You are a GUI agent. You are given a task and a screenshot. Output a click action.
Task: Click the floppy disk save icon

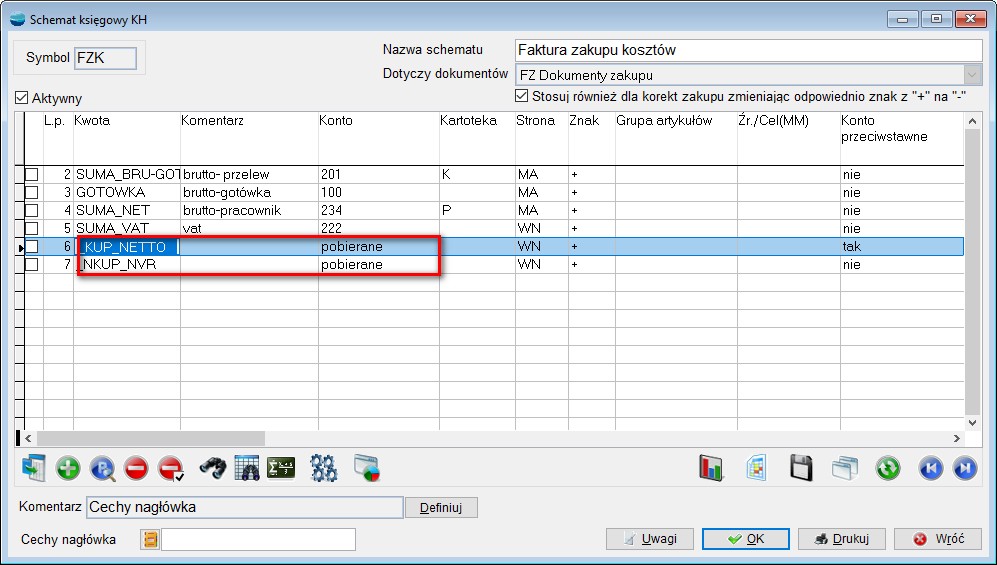pyautogui.click(x=800, y=468)
